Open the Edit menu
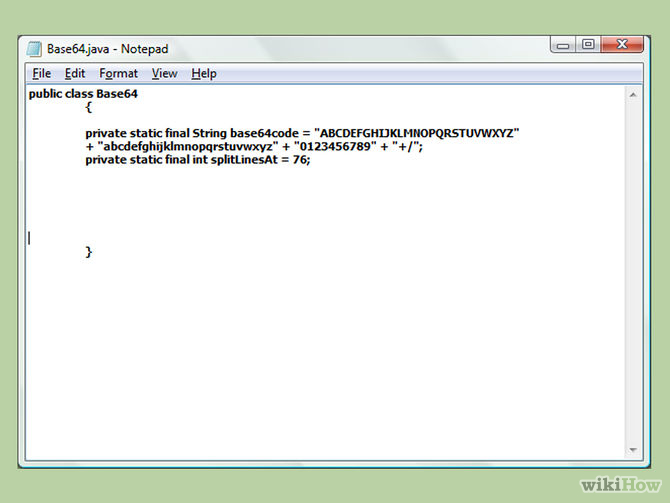The height and width of the screenshot is (503, 670). 75,74
